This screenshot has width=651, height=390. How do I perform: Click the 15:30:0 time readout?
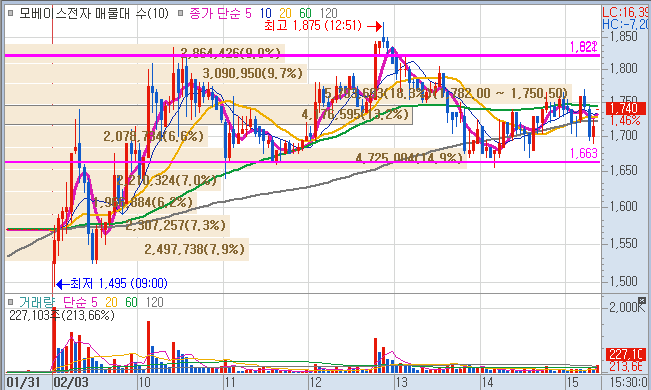628,382
